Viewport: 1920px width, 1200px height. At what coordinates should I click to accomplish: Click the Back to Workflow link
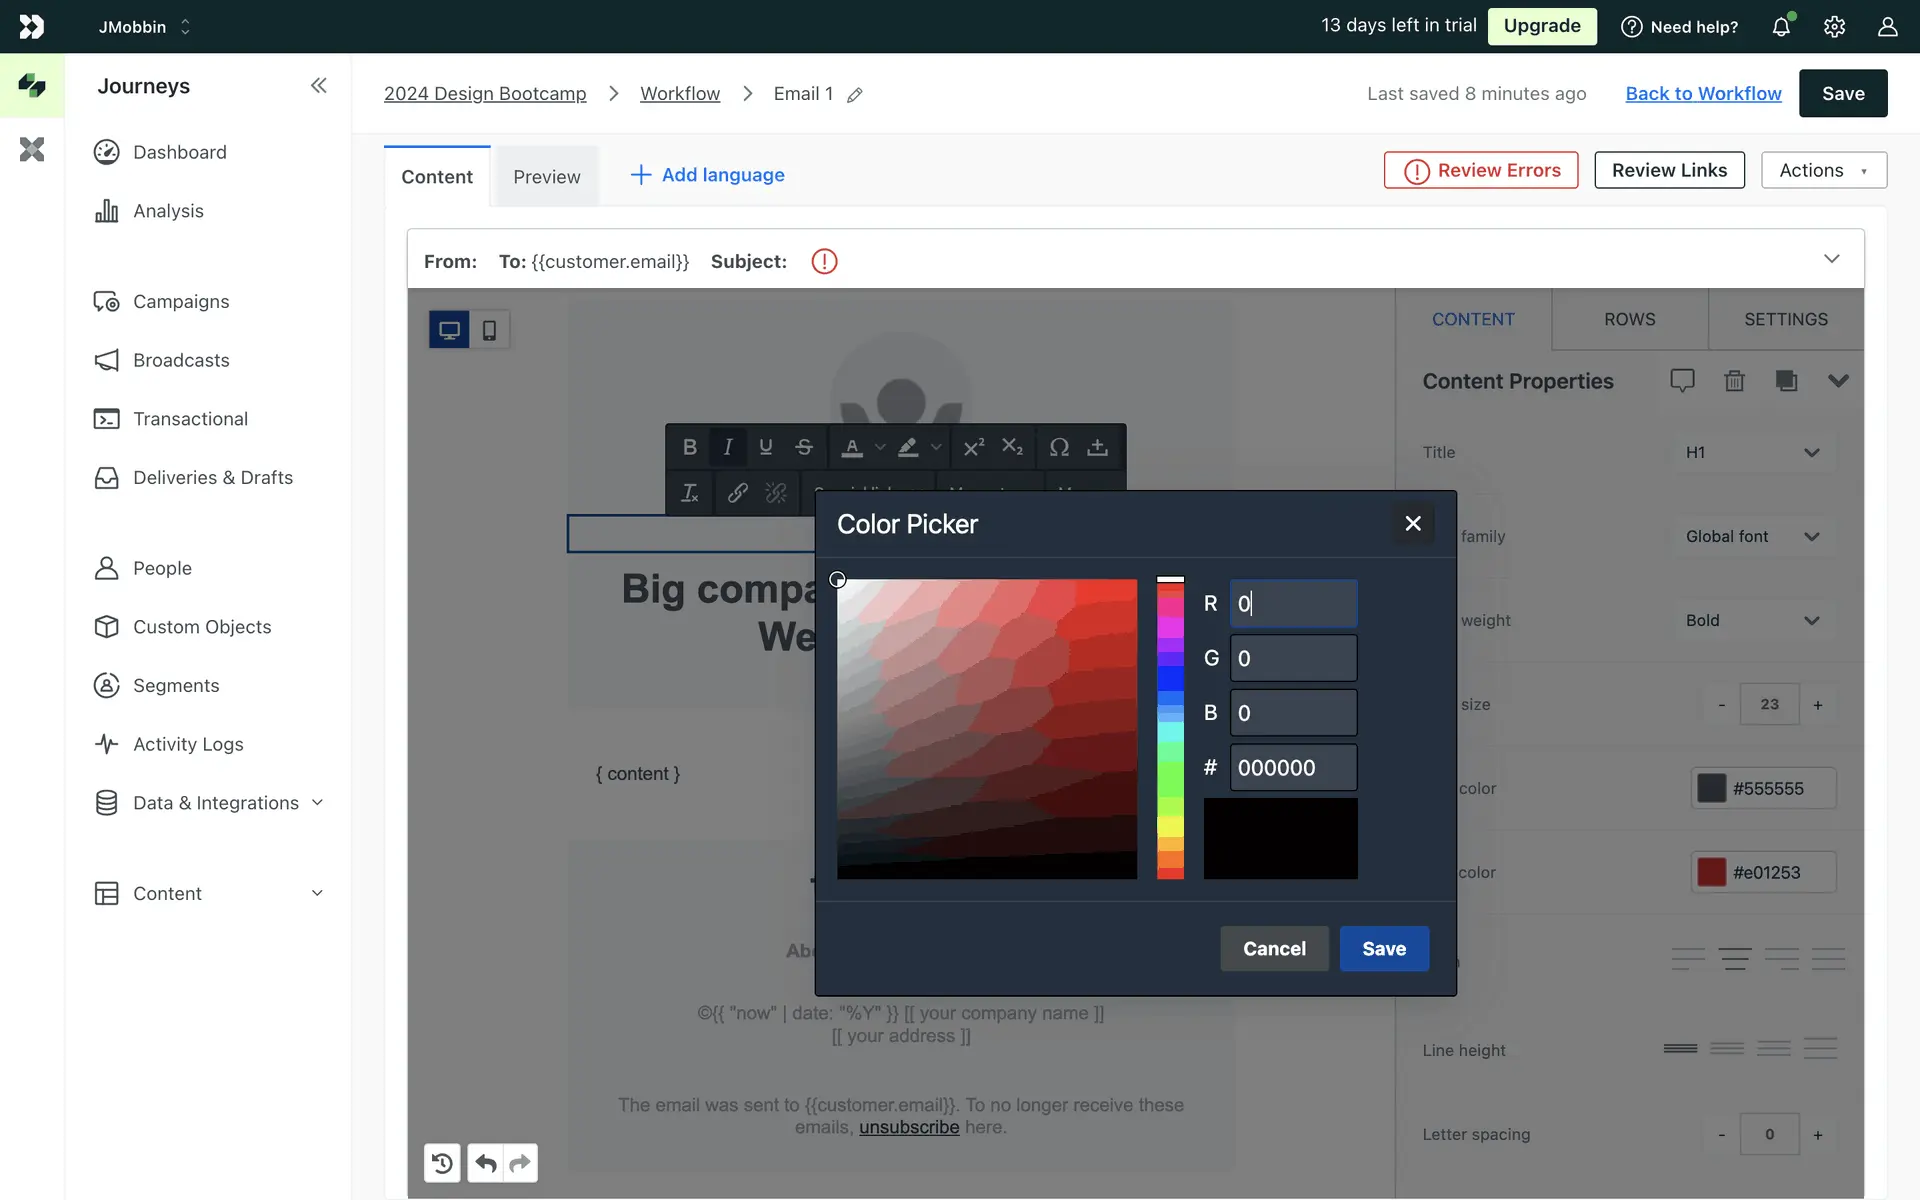(x=1703, y=93)
